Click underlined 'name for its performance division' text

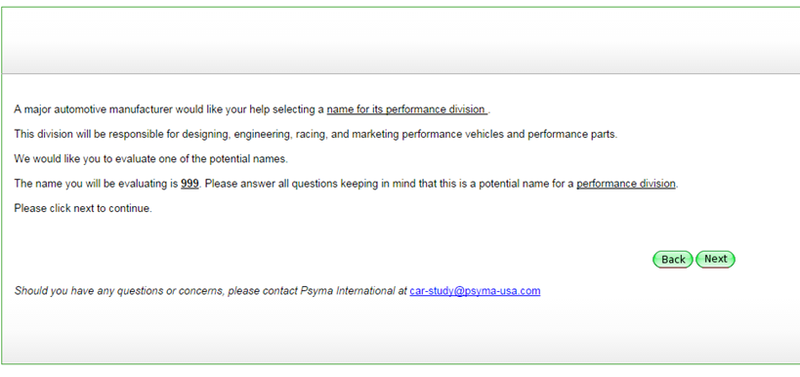click(x=407, y=109)
